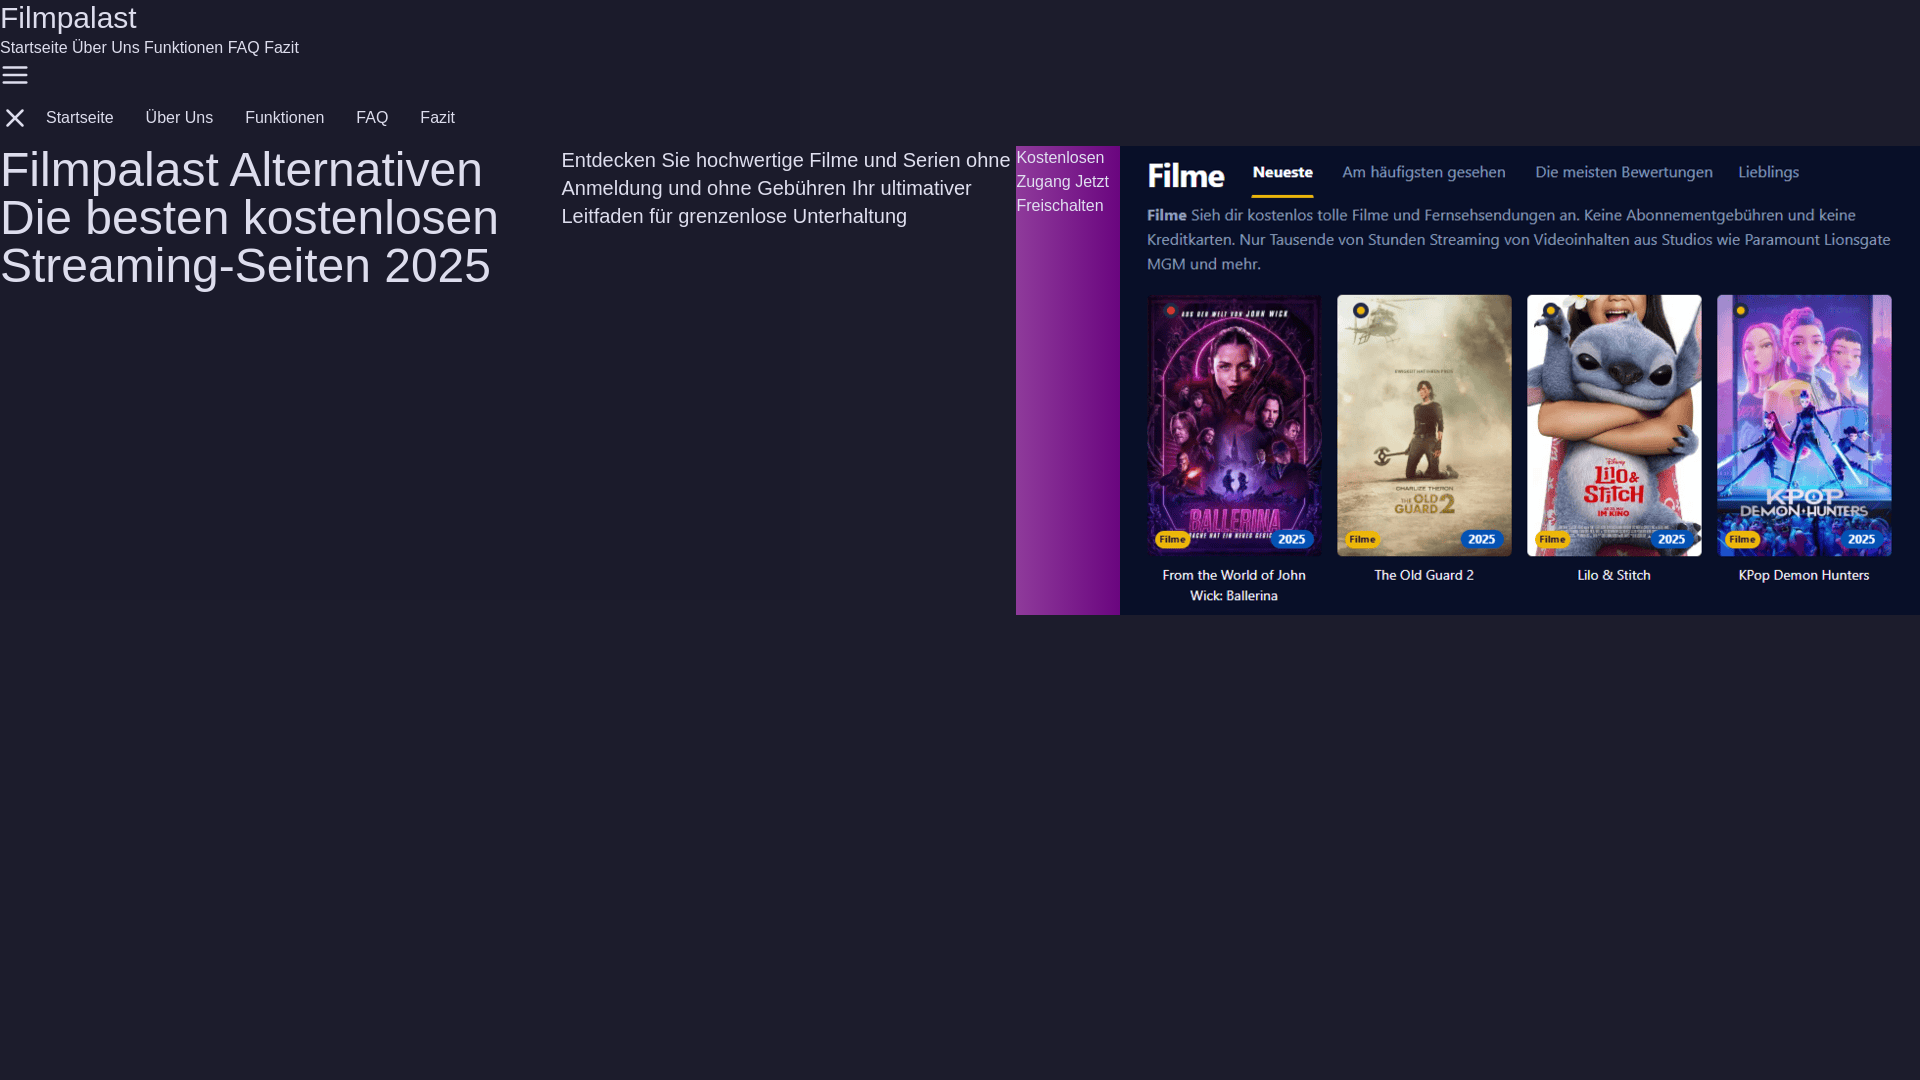Click FAQ in the compact link row under the title
This screenshot has height=1080, width=1920.
(x=243, y=47)
